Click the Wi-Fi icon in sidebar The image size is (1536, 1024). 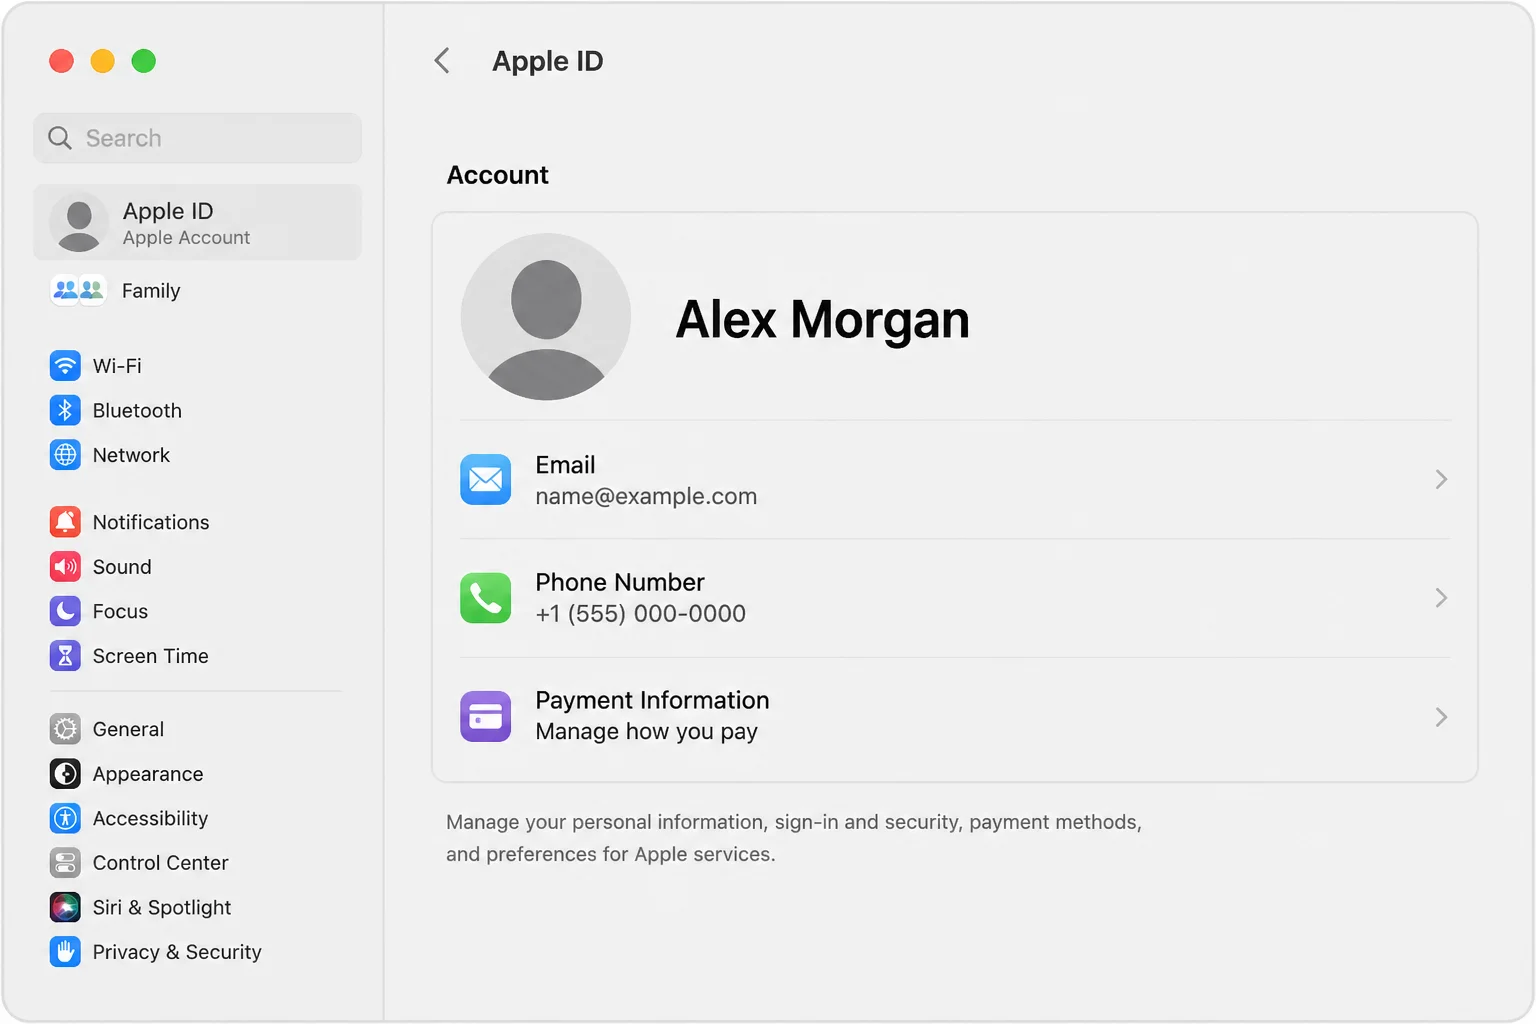[x=65, y=366]
